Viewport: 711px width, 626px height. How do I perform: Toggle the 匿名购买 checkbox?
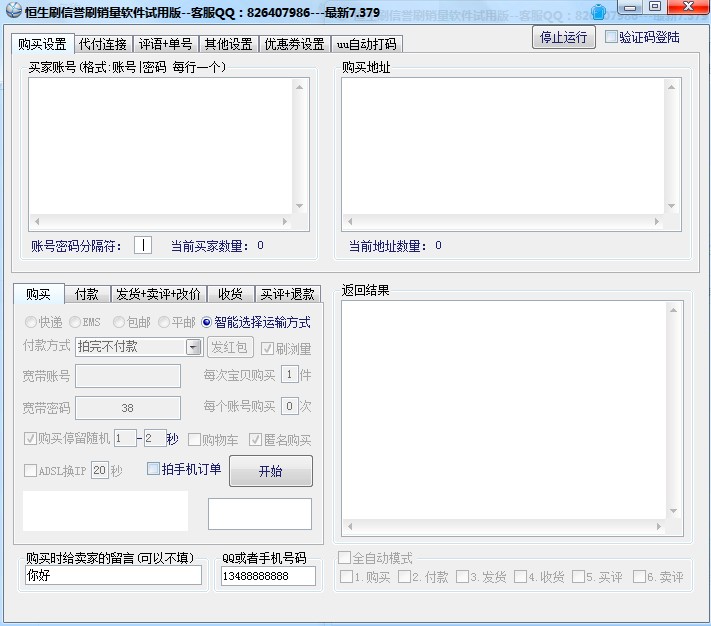pos(255,439)
